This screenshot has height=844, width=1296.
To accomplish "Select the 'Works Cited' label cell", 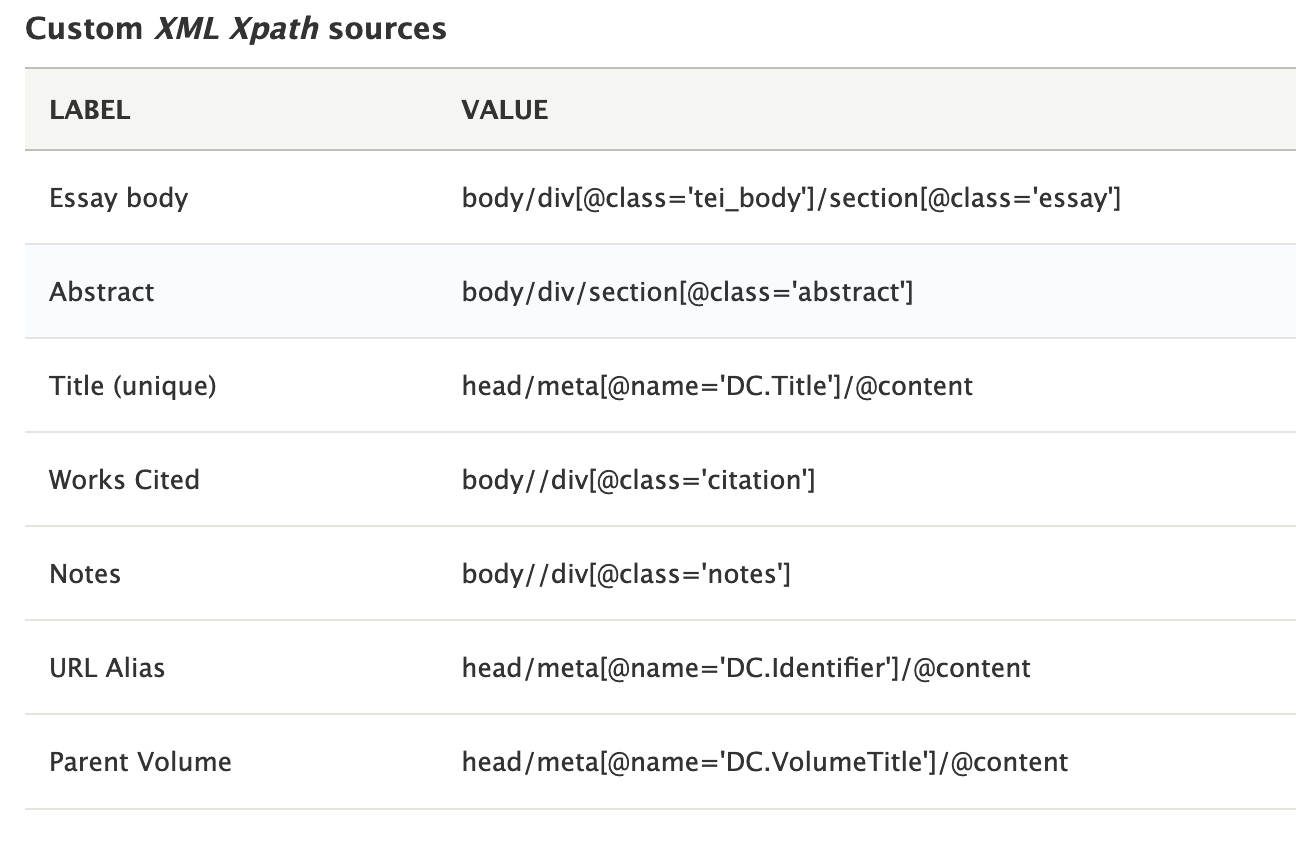I will coord(125,480).
